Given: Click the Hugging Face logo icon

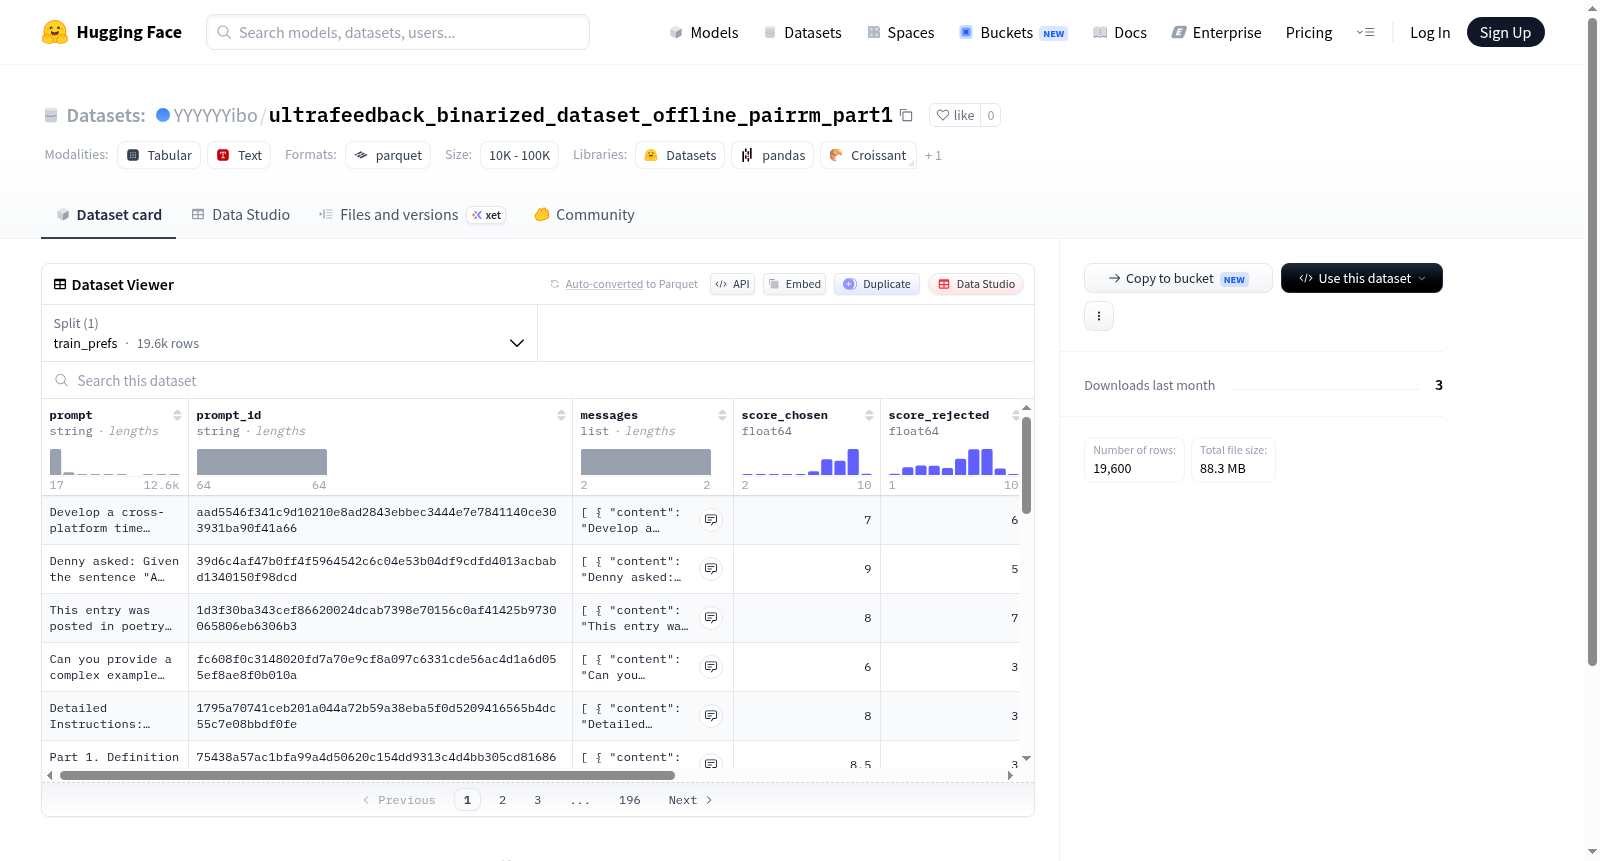Looking at the screenshot, I should [x=55, y=32].
